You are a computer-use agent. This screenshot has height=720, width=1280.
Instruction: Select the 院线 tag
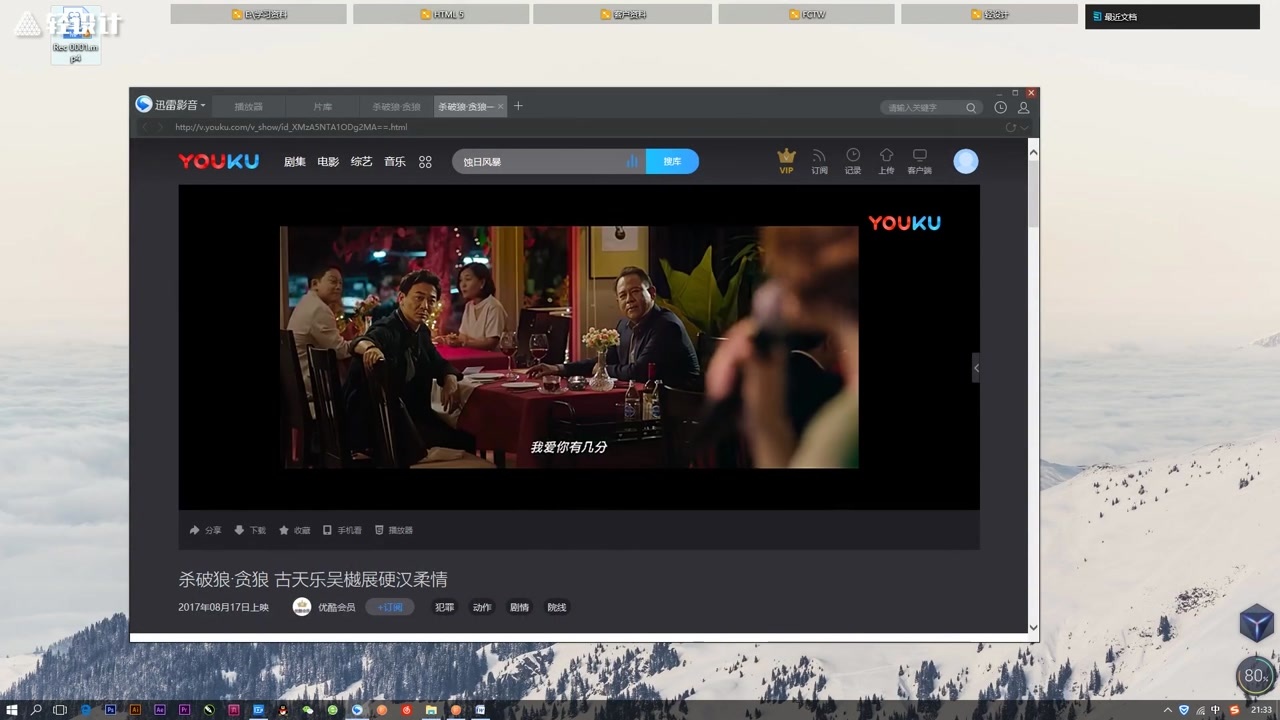(557, 607)
